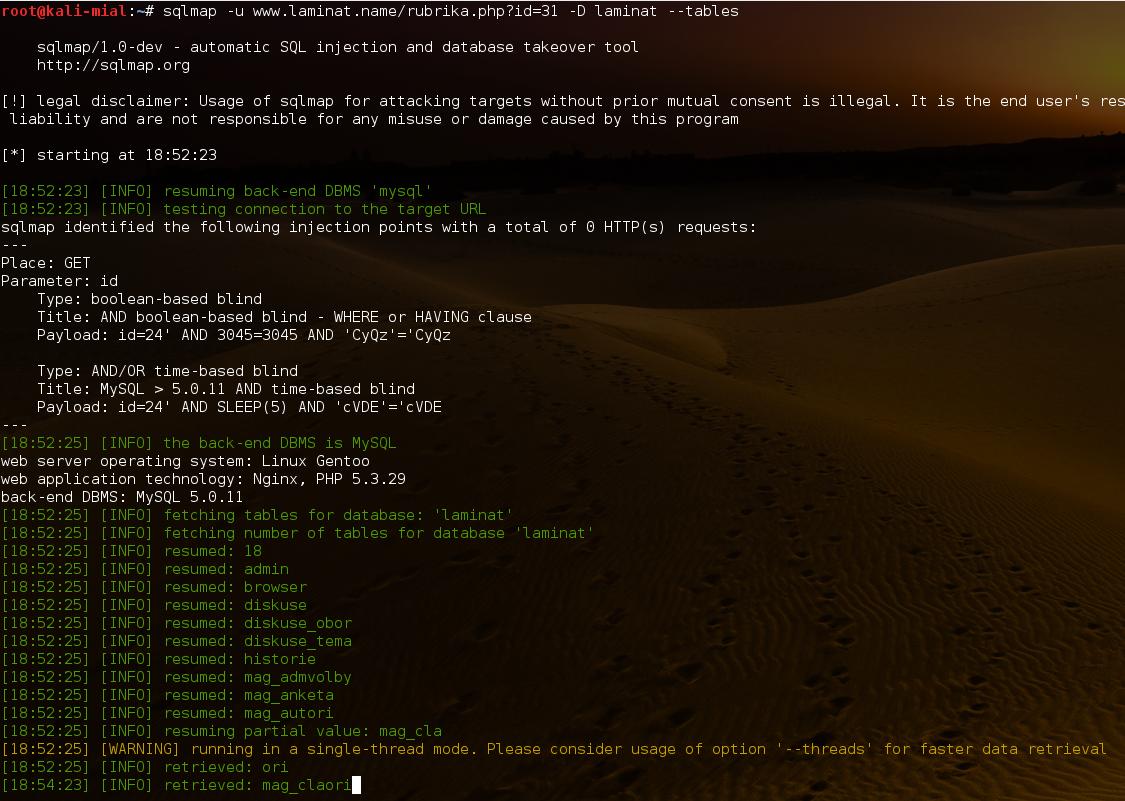Screen dimensions: 1125x801
Task: Click the sqlmap command URL www.laminat.name/rubrika.php?id=31
Action: 405,11
